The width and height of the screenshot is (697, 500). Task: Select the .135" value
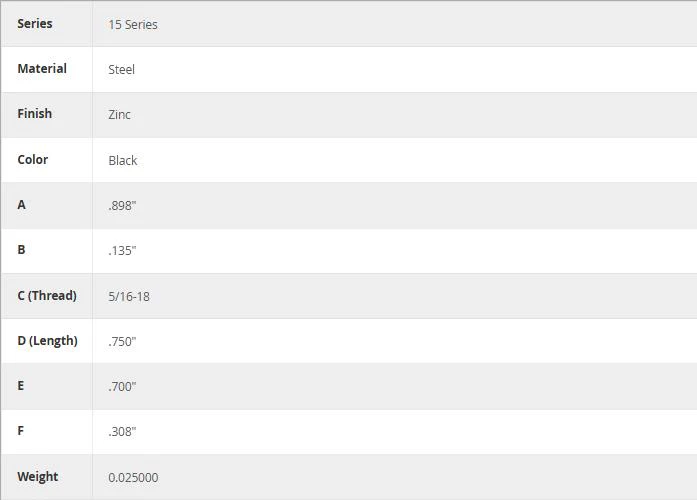[122, 251]
